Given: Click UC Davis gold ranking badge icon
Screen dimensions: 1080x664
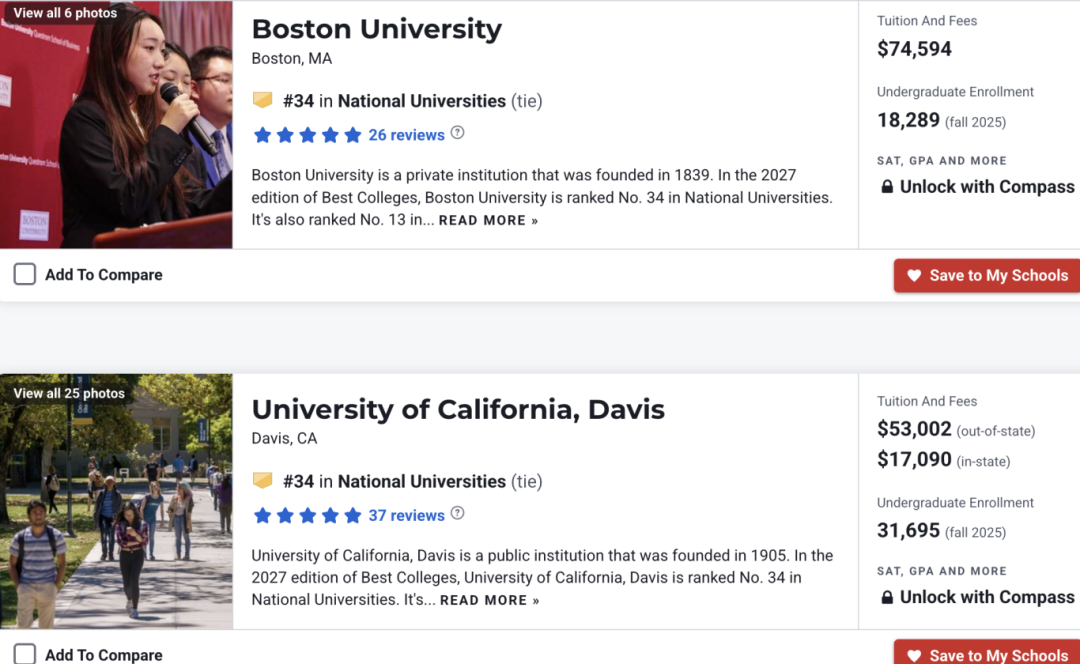Looking at the screenshot, I should point(262,480).
